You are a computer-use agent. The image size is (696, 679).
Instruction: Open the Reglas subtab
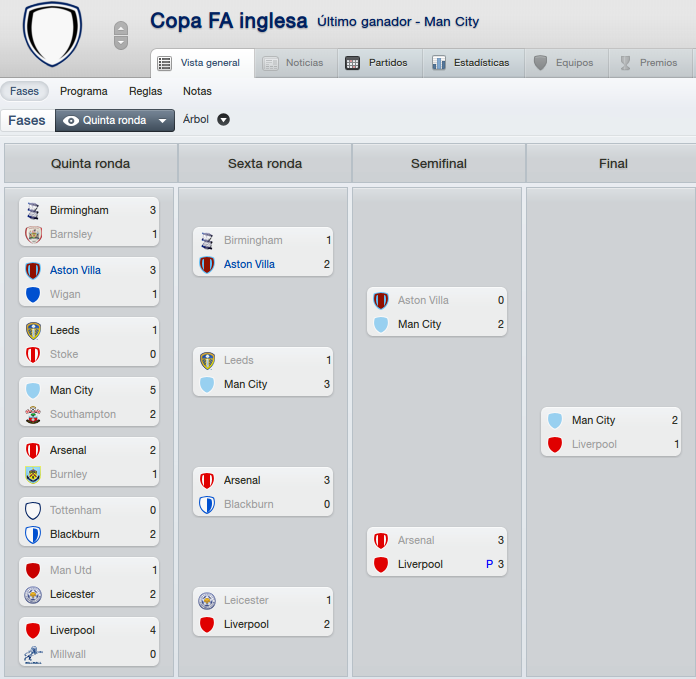pyautogui.click(x=146, y=91)
